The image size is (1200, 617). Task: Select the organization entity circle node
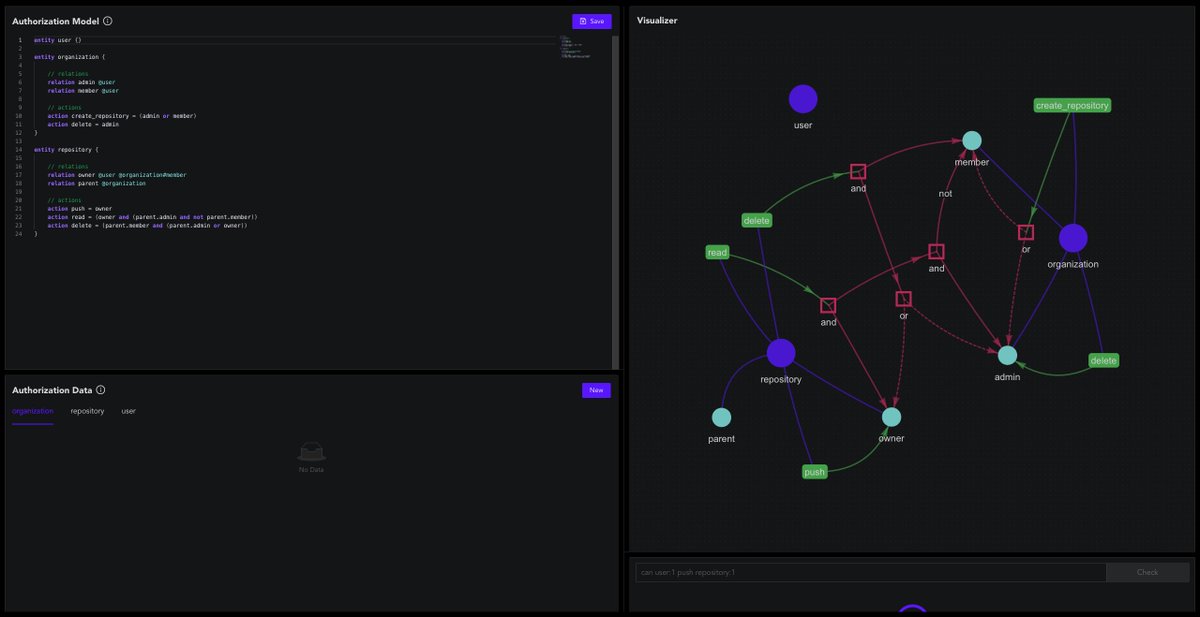coord(1073,238)
